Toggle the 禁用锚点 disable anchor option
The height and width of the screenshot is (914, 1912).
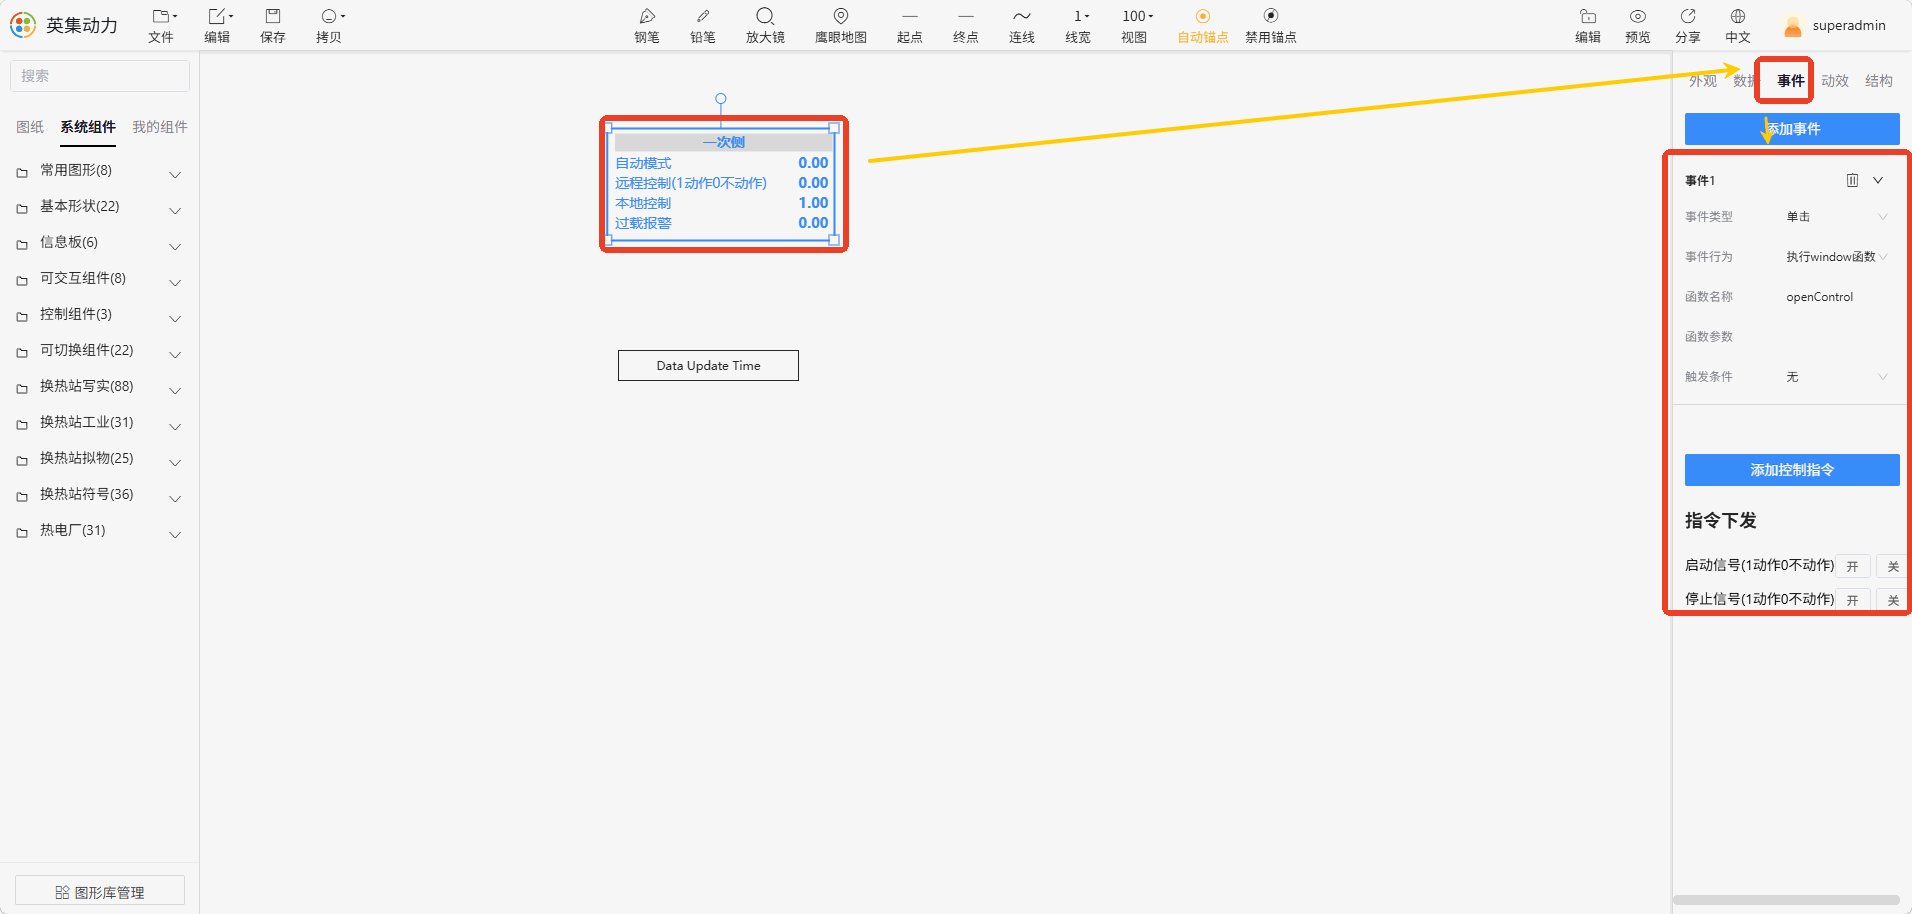coord(1271,25)
